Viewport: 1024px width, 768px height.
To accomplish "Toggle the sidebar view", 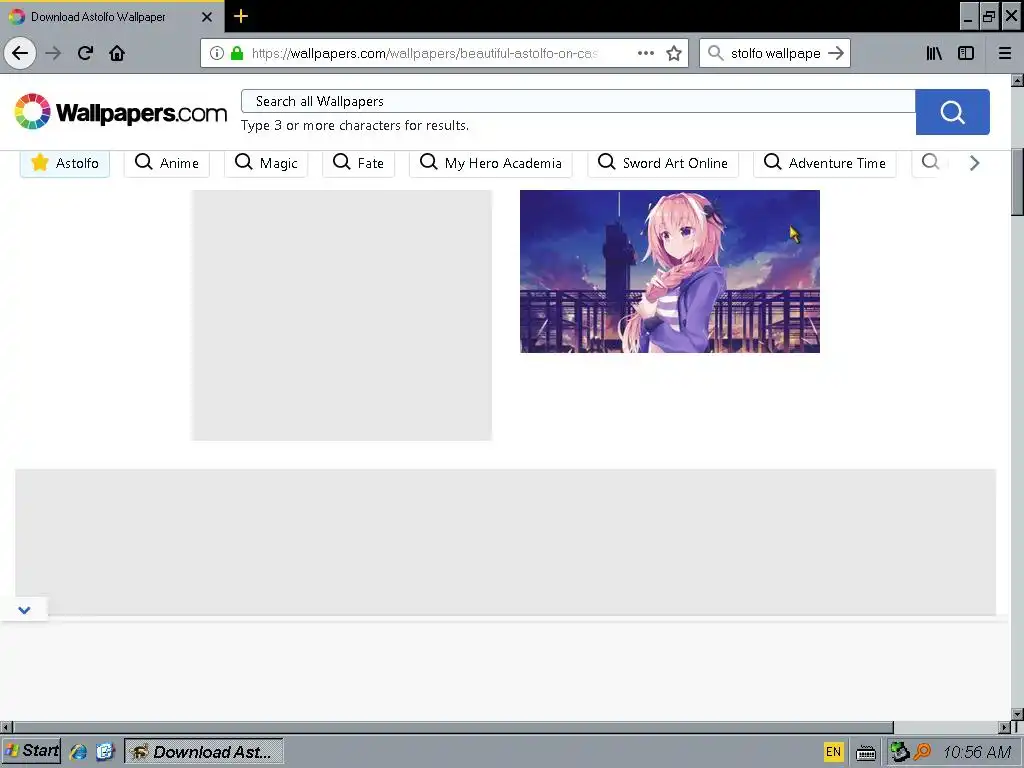I will click(966, 53).
